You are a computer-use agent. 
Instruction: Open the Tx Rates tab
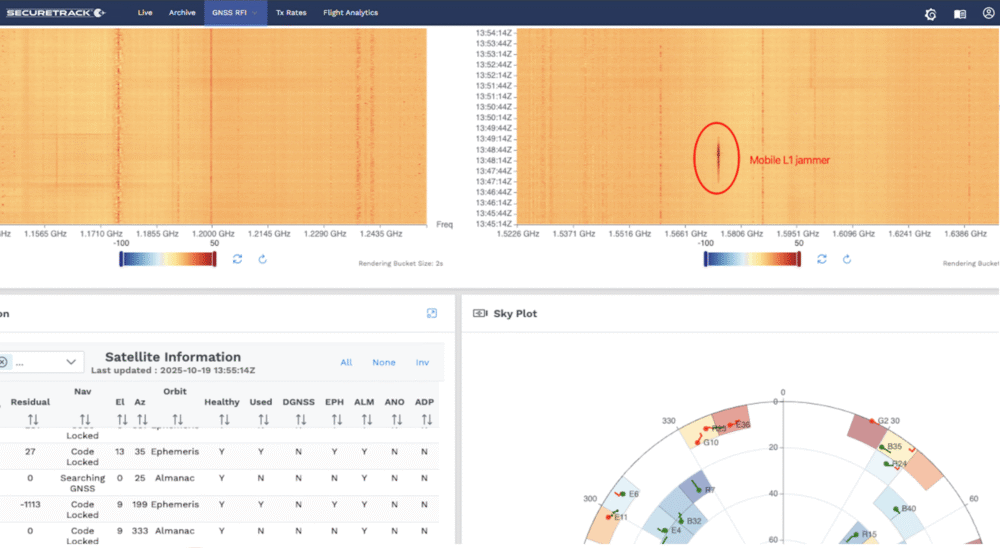tap(291, 13)
